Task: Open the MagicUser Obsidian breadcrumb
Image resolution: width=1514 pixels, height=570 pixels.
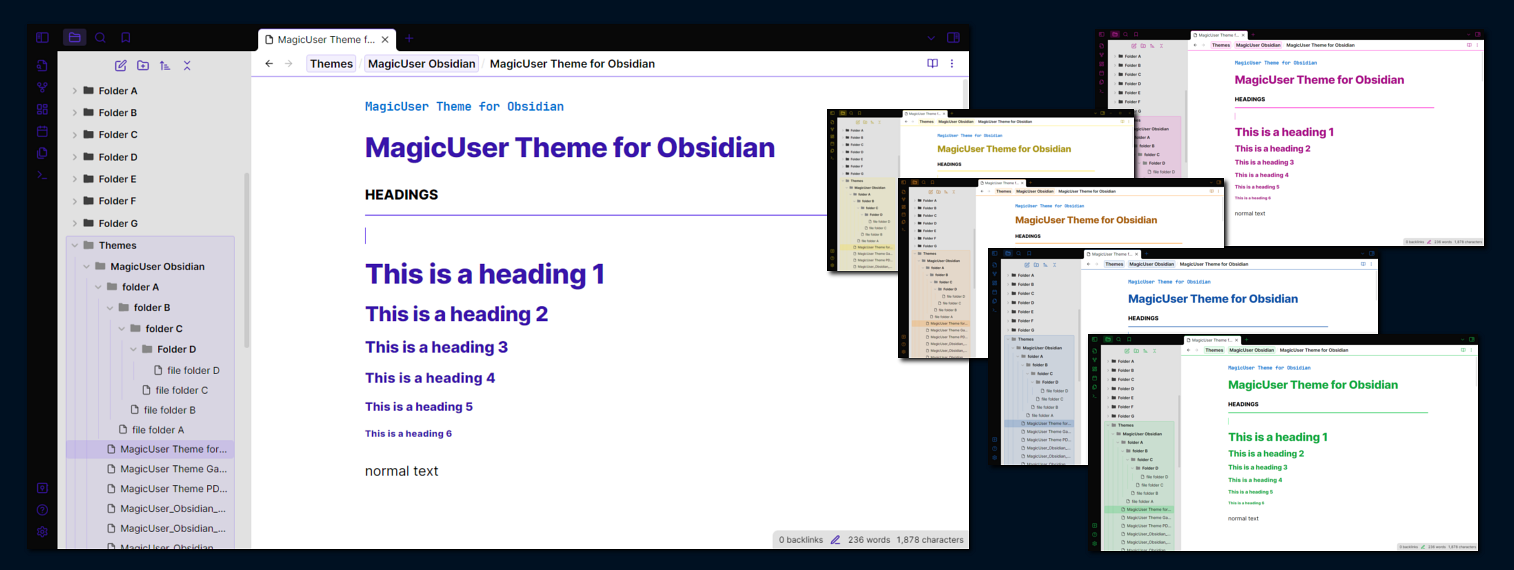Action: pos(421,64)
